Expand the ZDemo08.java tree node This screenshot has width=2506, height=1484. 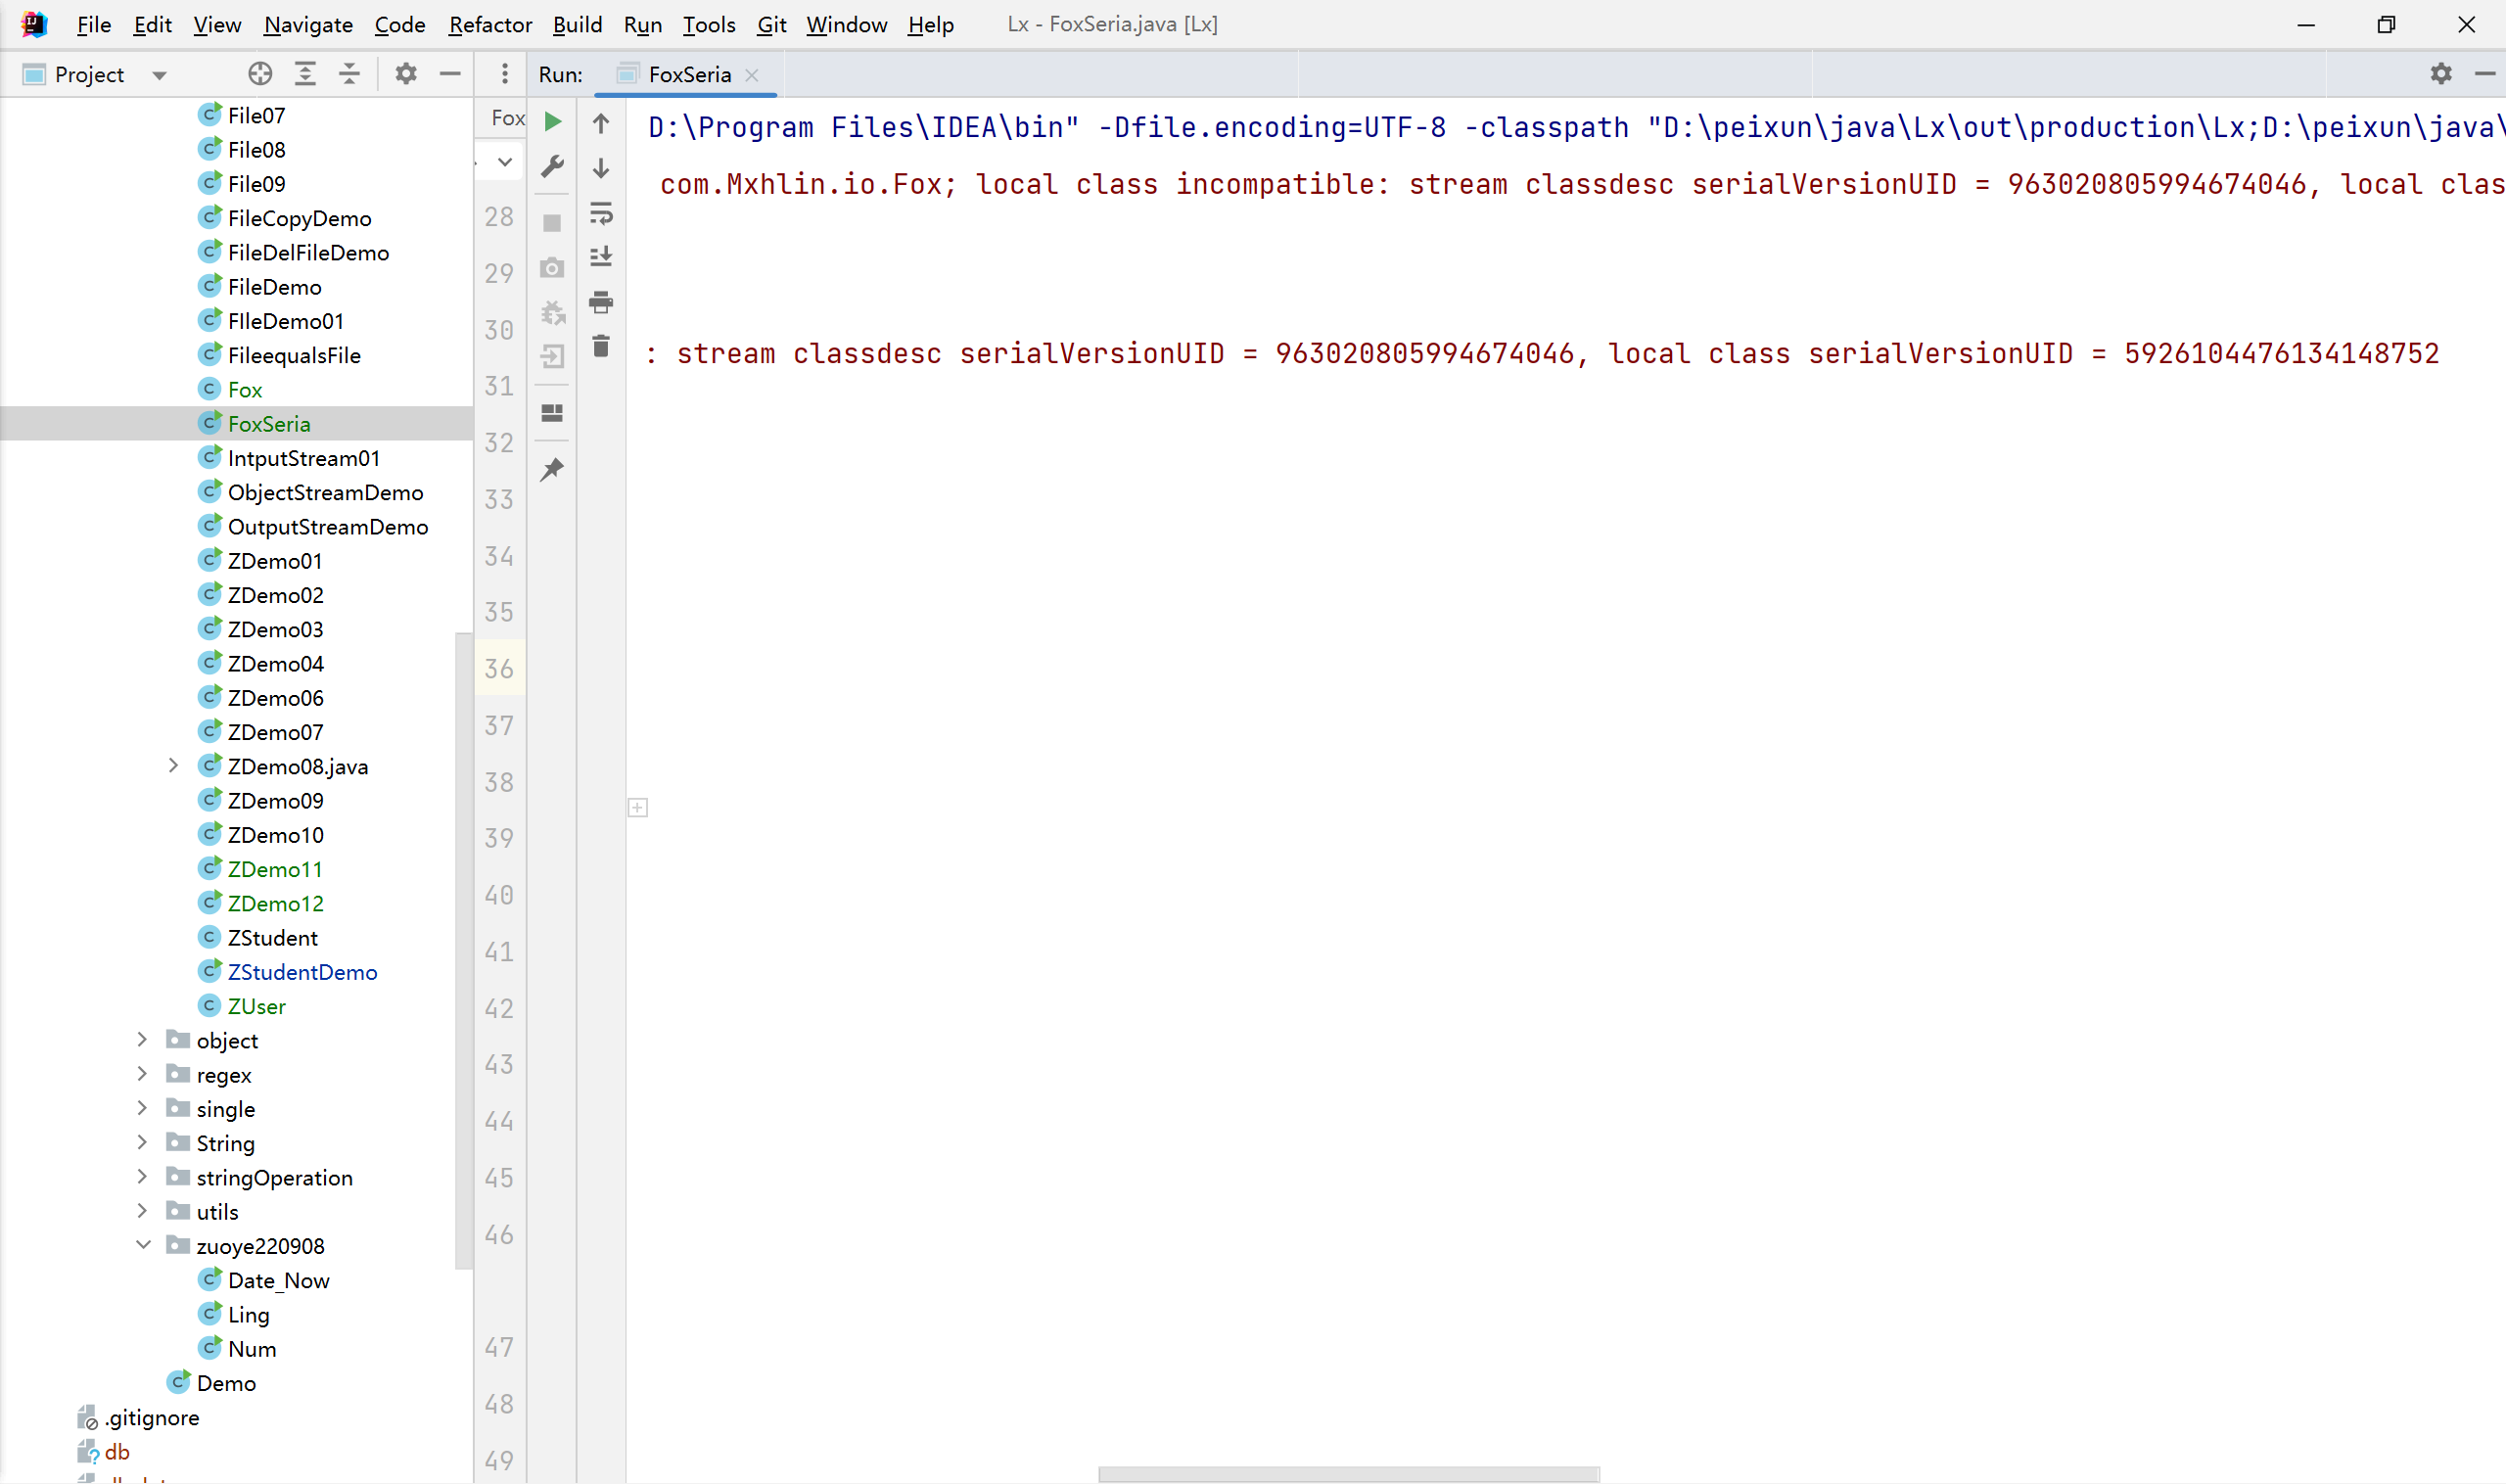tap(173, 766)
